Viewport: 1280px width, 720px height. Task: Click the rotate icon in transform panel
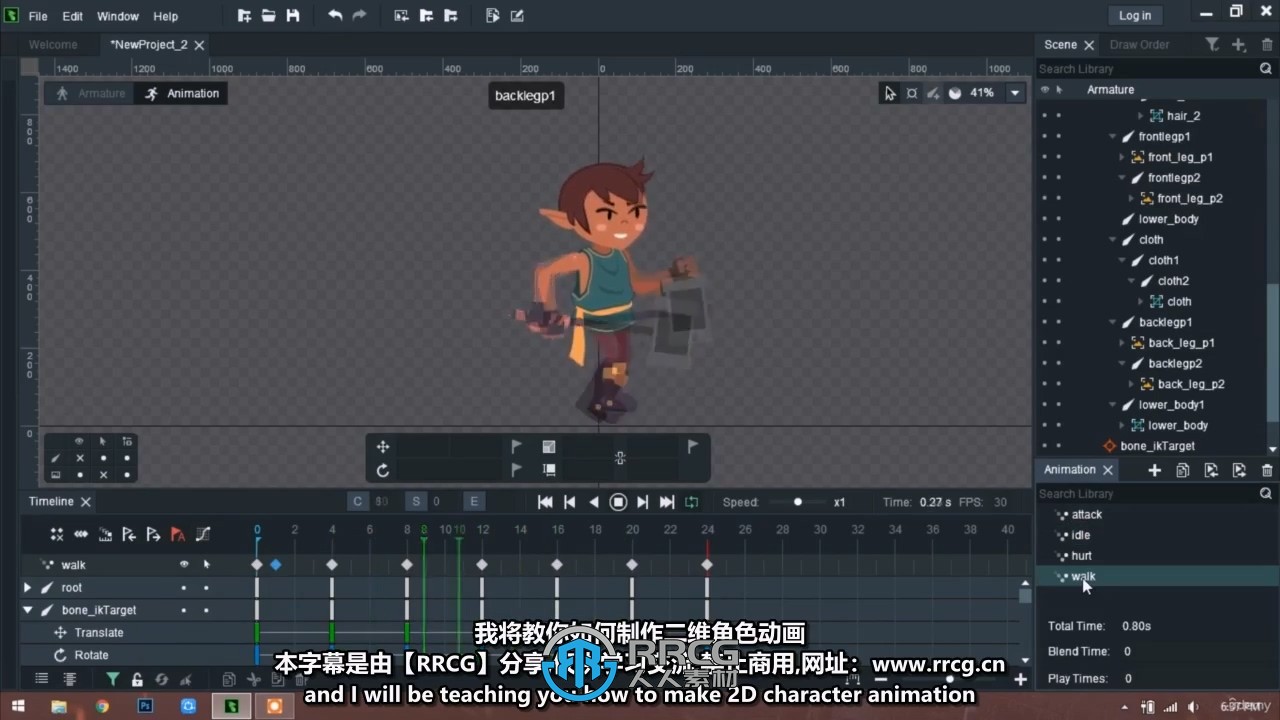point(383,470)
